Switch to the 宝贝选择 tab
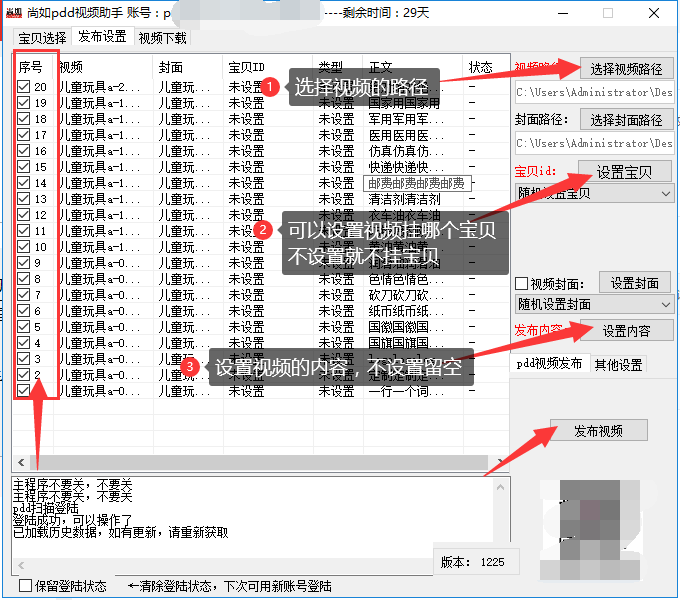This screenshot has height=600, width=680. [x=42, y=37]
